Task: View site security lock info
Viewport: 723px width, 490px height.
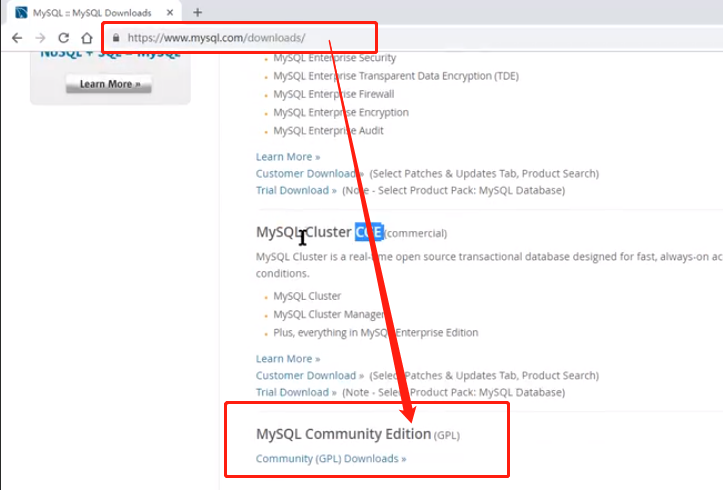Action: pos(116,38)
